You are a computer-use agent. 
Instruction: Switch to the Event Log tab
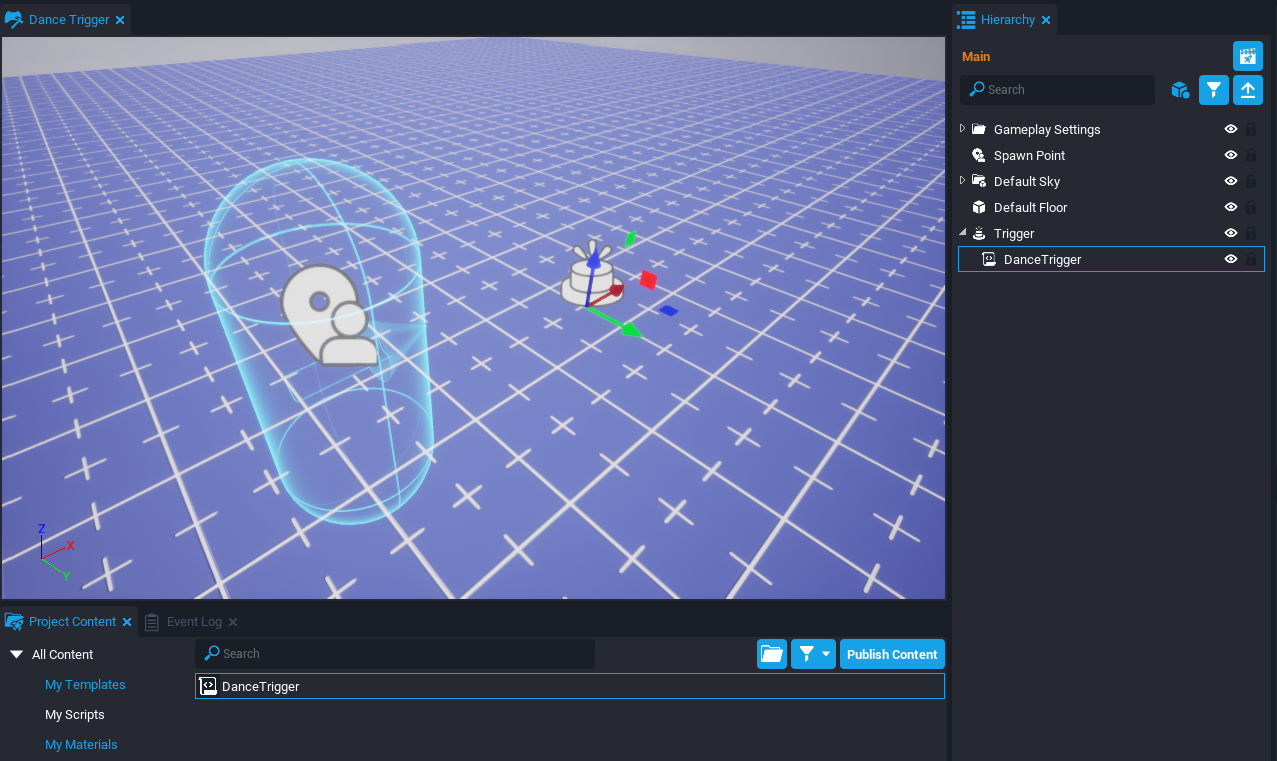pos(193,622)
